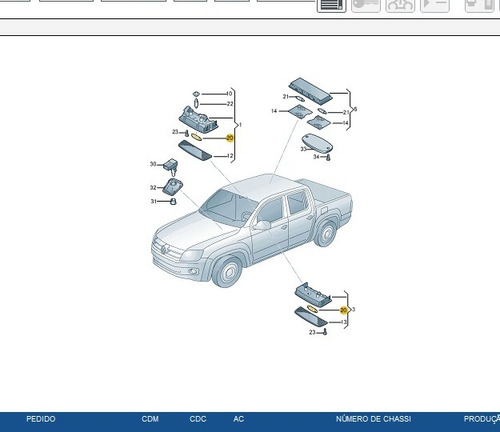Select group bracket number 5
The height and width of the screenshot is (432, 500).
click(355, 109)
